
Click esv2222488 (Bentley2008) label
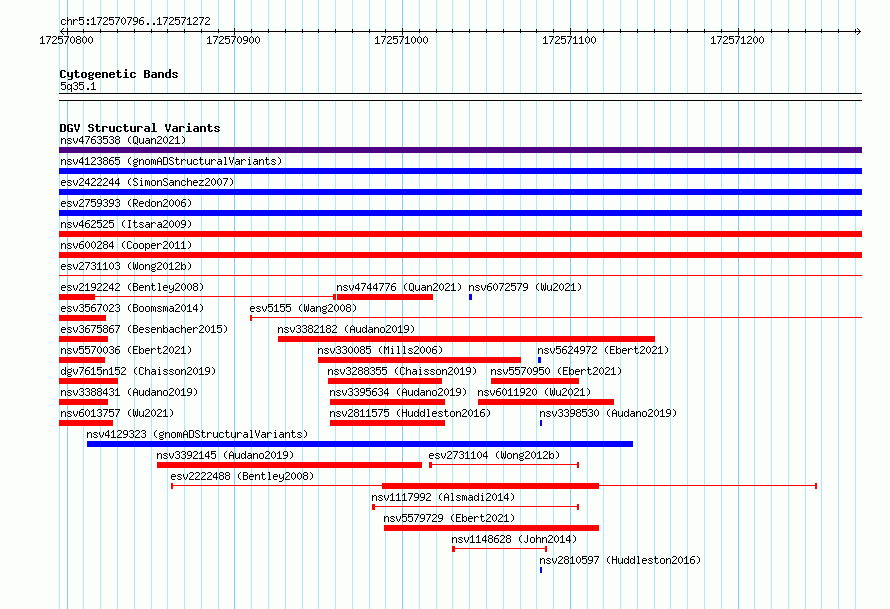click(x=242, y=476)
